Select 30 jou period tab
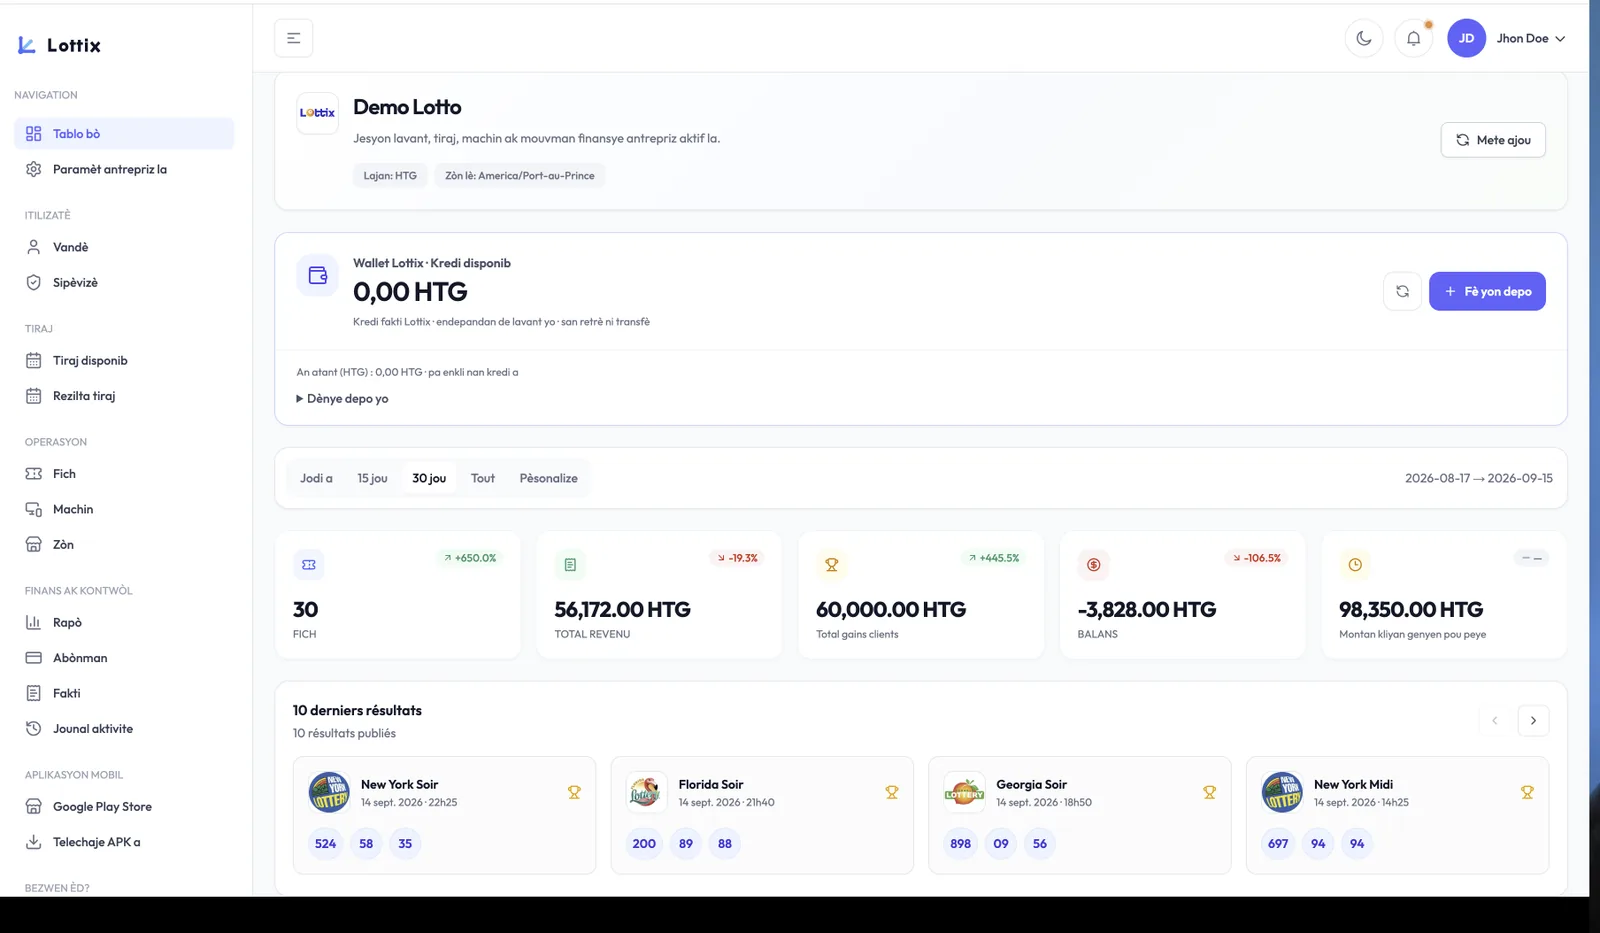Screen dimensions: 1600x933 (429, 478)
